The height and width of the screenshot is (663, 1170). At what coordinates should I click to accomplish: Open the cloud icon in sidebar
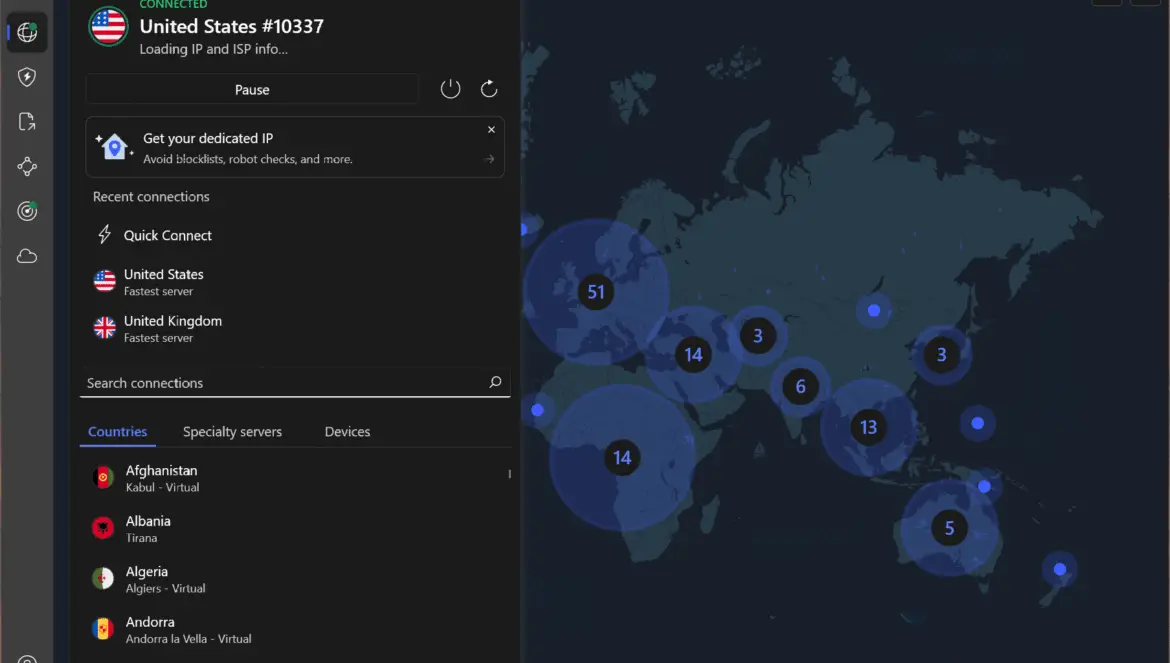(27, 257)
